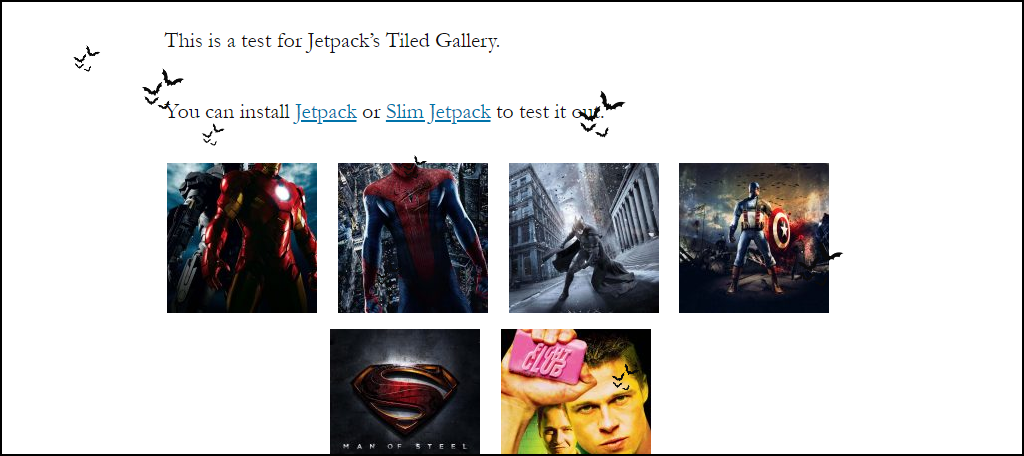This screenshot has width=1024, height=456.
Task: Click the bat cluster at far left margin
Action: point(86,59)
